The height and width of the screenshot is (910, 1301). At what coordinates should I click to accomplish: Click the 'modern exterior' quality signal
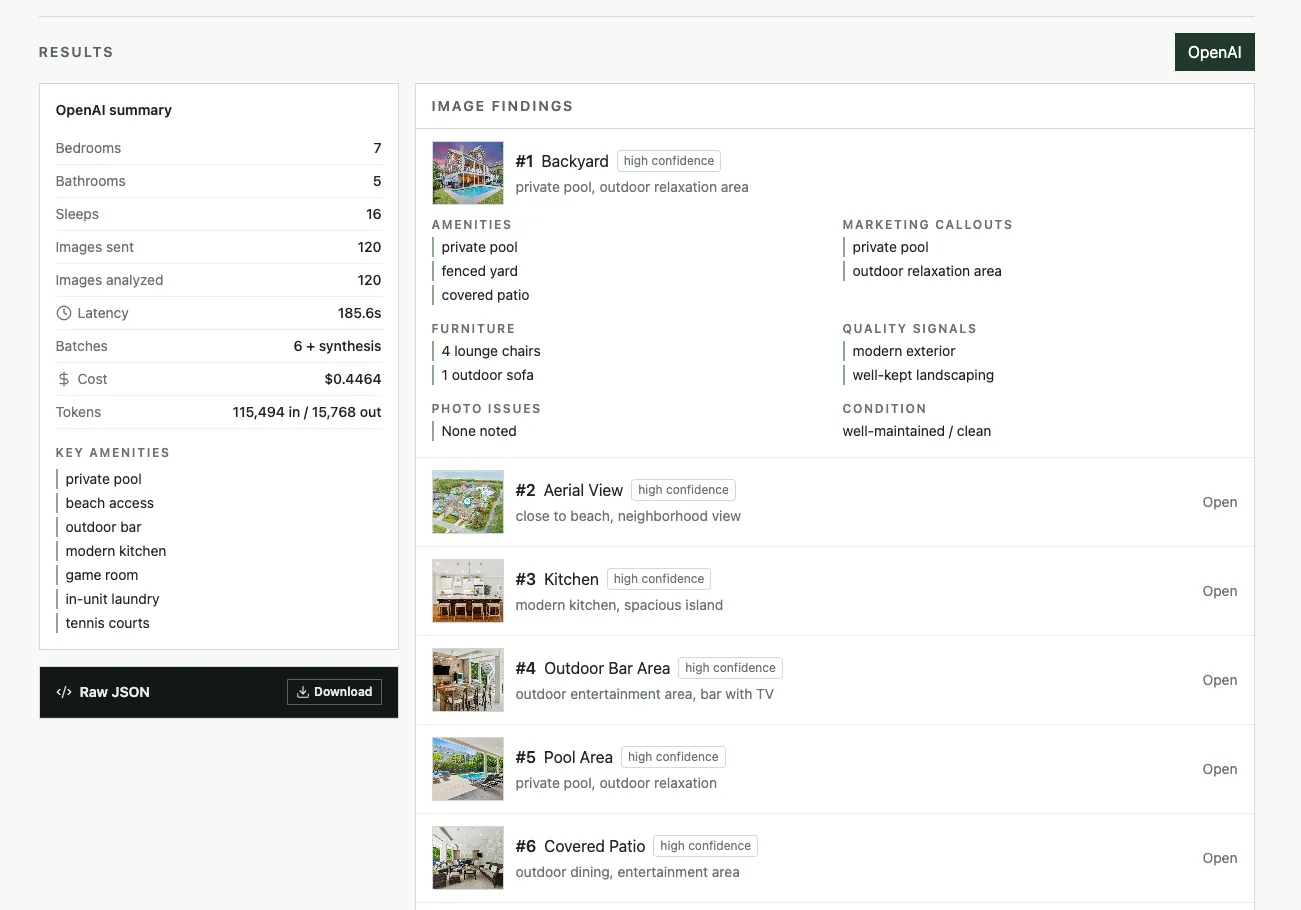pyautogui.click(x=904, y=351)
